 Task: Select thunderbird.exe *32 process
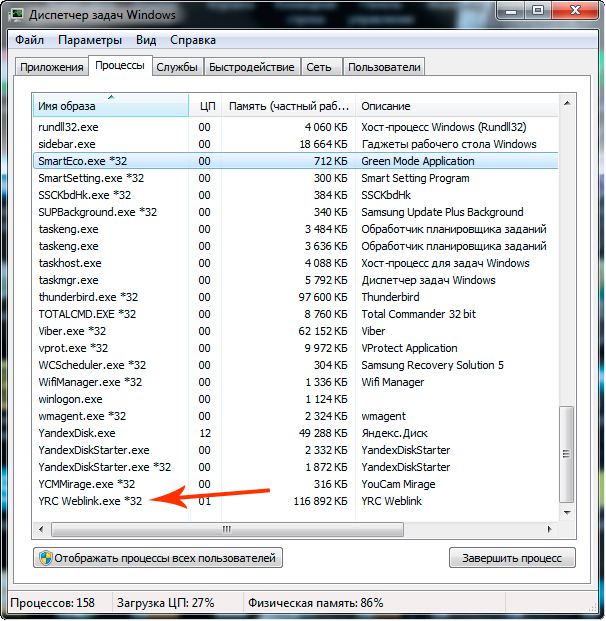[x=295, y=297]
